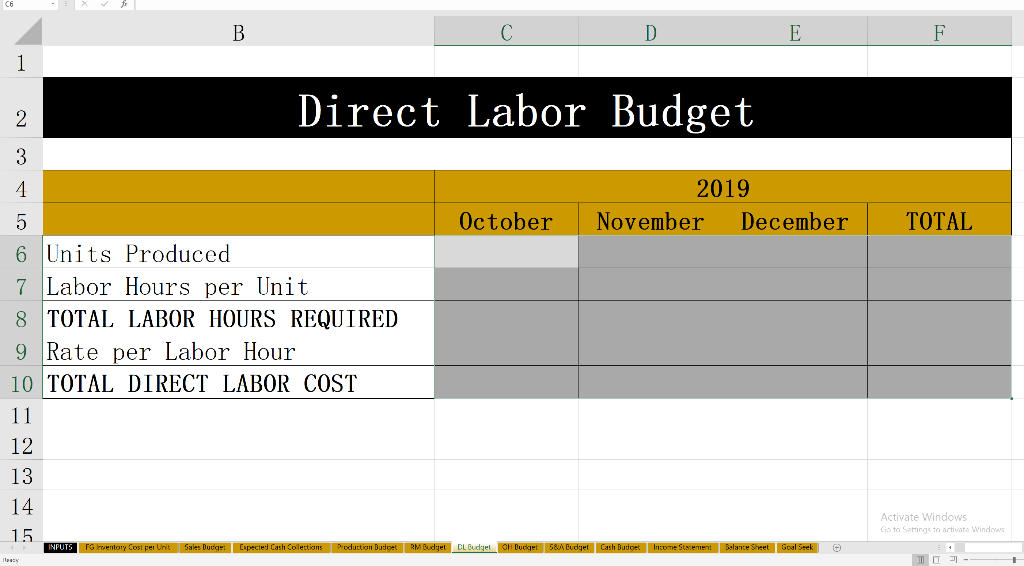Click the confirm entry checkmark icon
This screenshot has height=566, width=1024.
104,4
